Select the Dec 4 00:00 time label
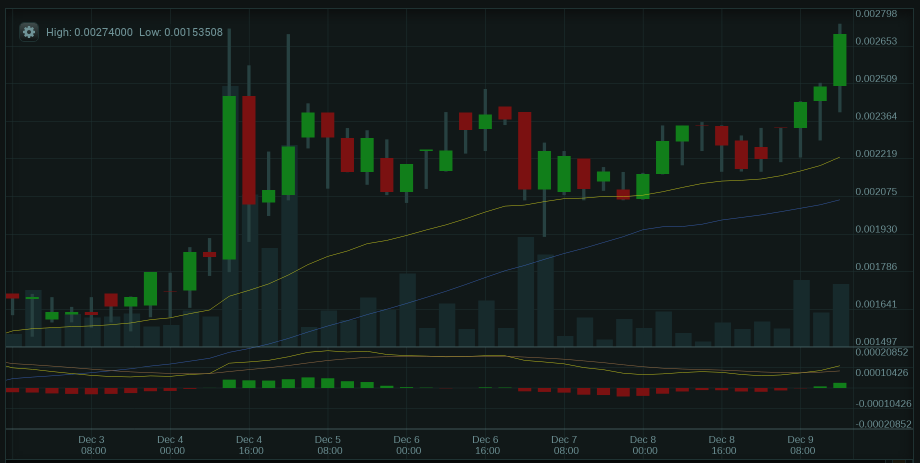 (x=171, y=445)
